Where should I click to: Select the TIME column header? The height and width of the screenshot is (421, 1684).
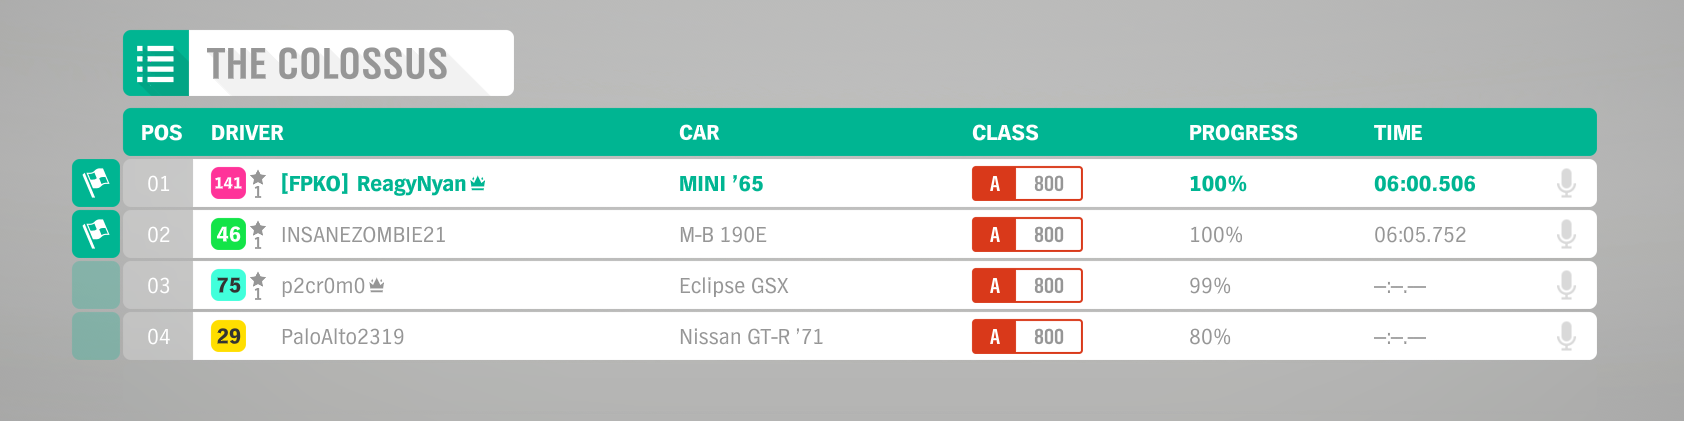pos(1398,133)
